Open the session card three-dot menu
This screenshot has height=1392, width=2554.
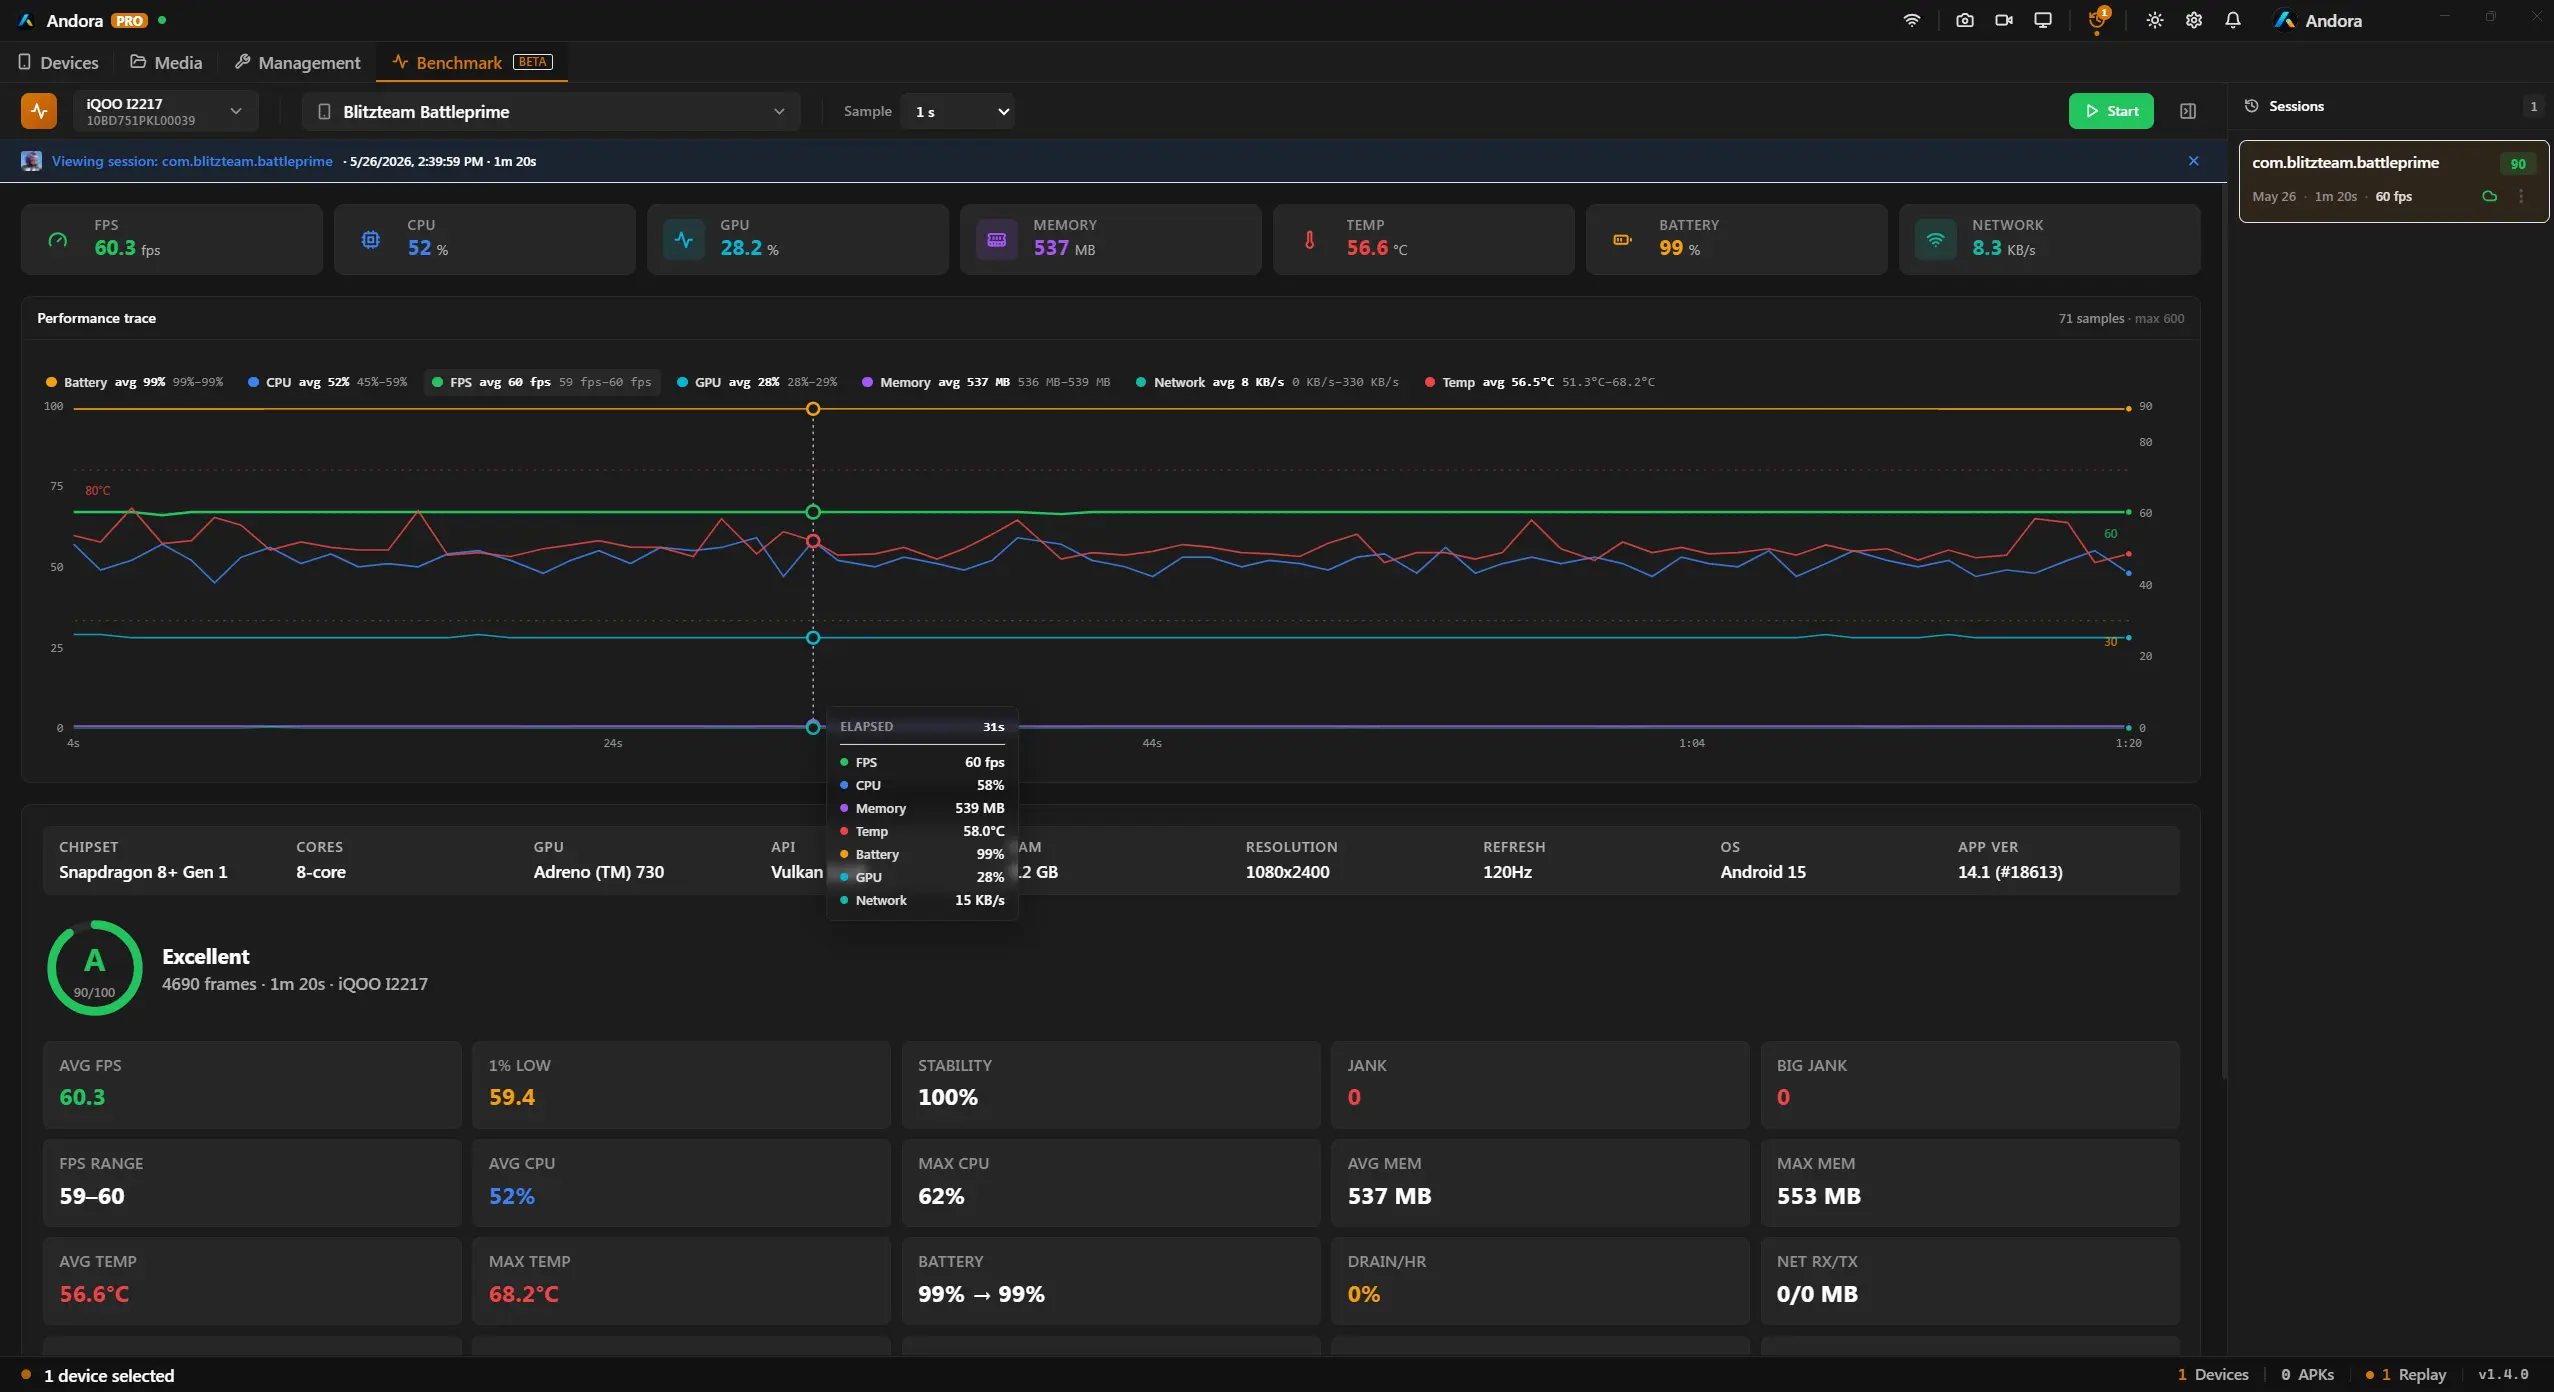pyautogui.click(x=2521, y=196)
